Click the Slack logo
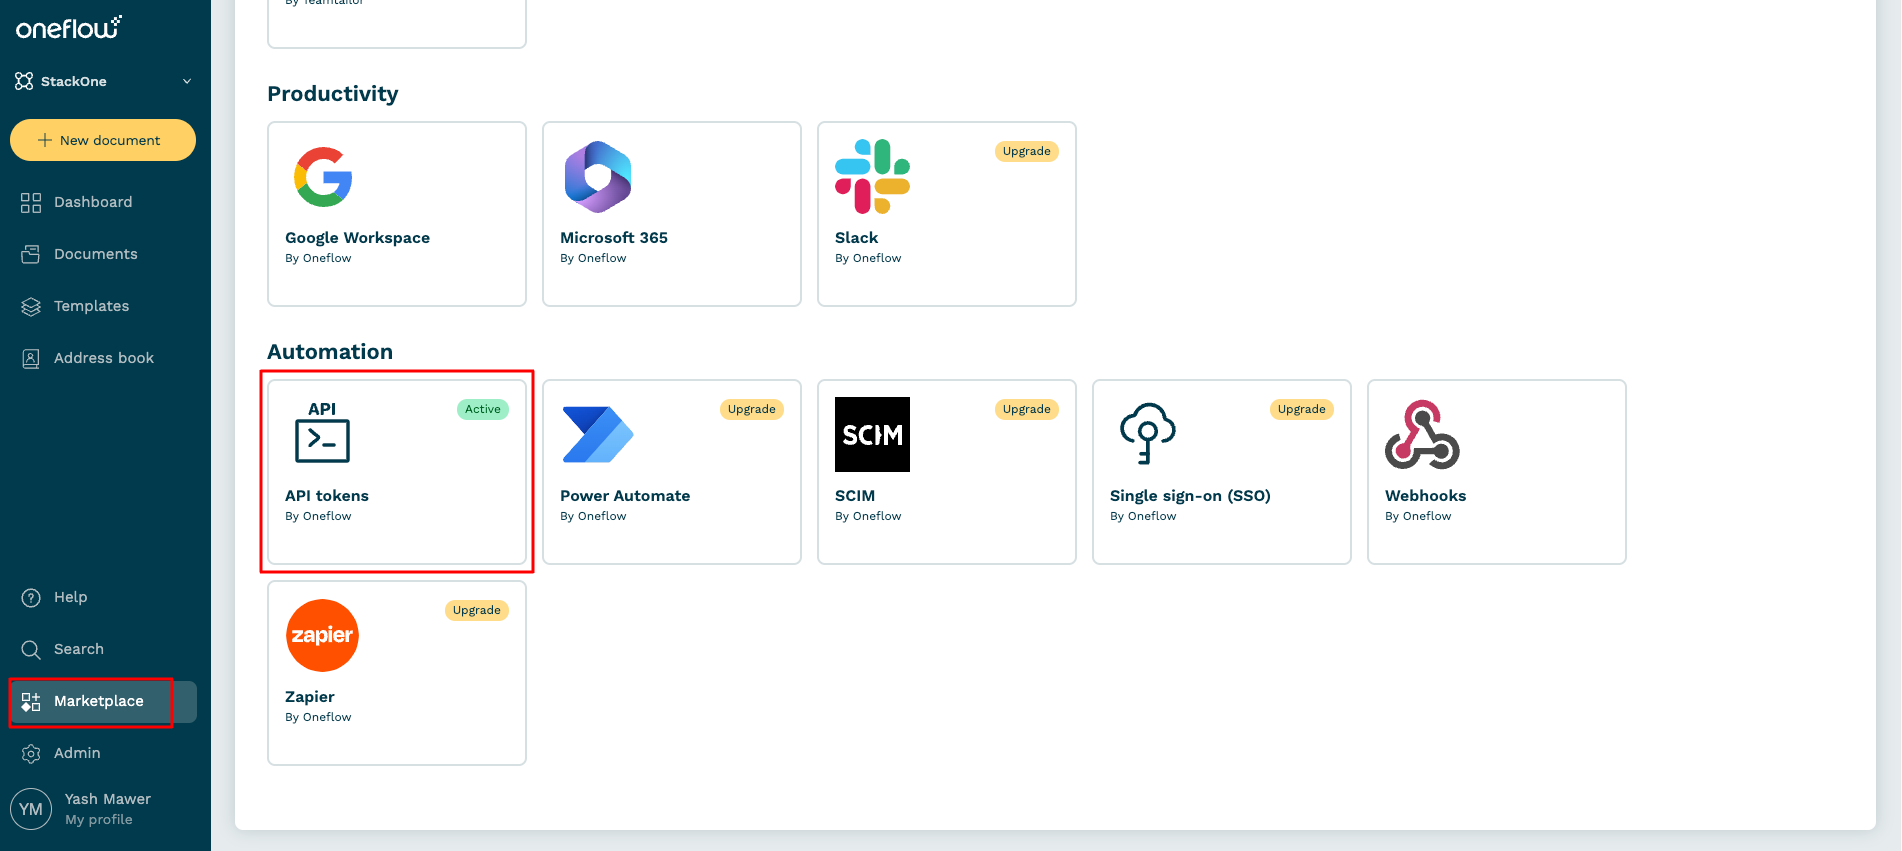 (873, 177)
